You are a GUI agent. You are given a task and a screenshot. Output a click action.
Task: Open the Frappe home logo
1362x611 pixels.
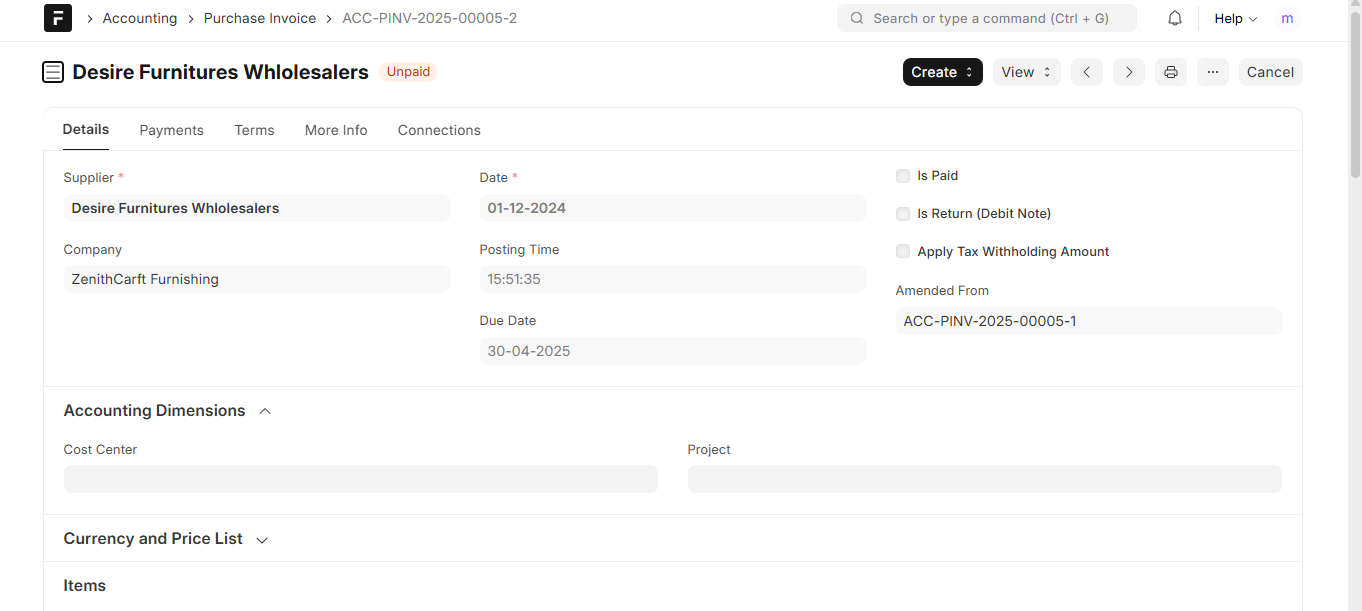coord(58,18)
